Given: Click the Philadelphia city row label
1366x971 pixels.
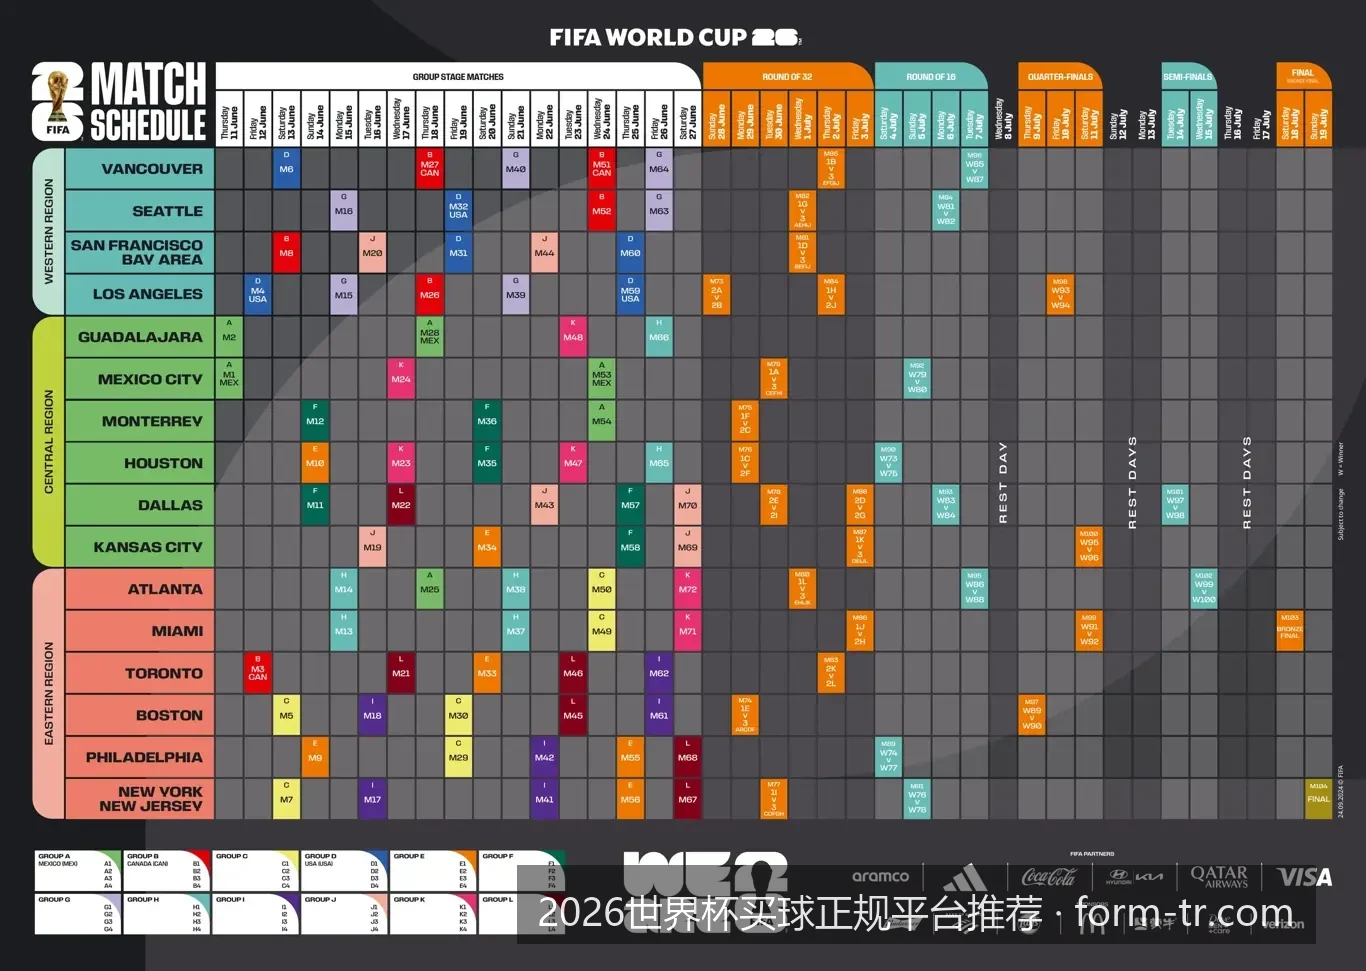Looking at the screenshot, I should tap(139, 757).
